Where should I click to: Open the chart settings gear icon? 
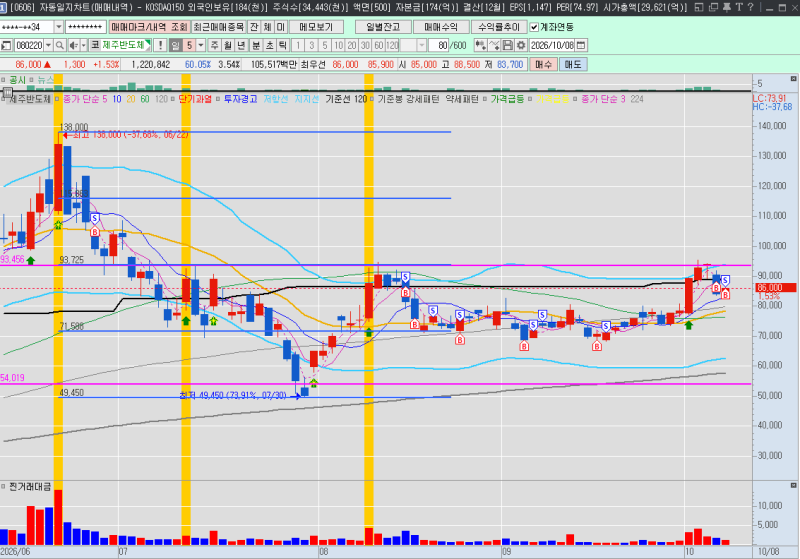tap(521, 45)
